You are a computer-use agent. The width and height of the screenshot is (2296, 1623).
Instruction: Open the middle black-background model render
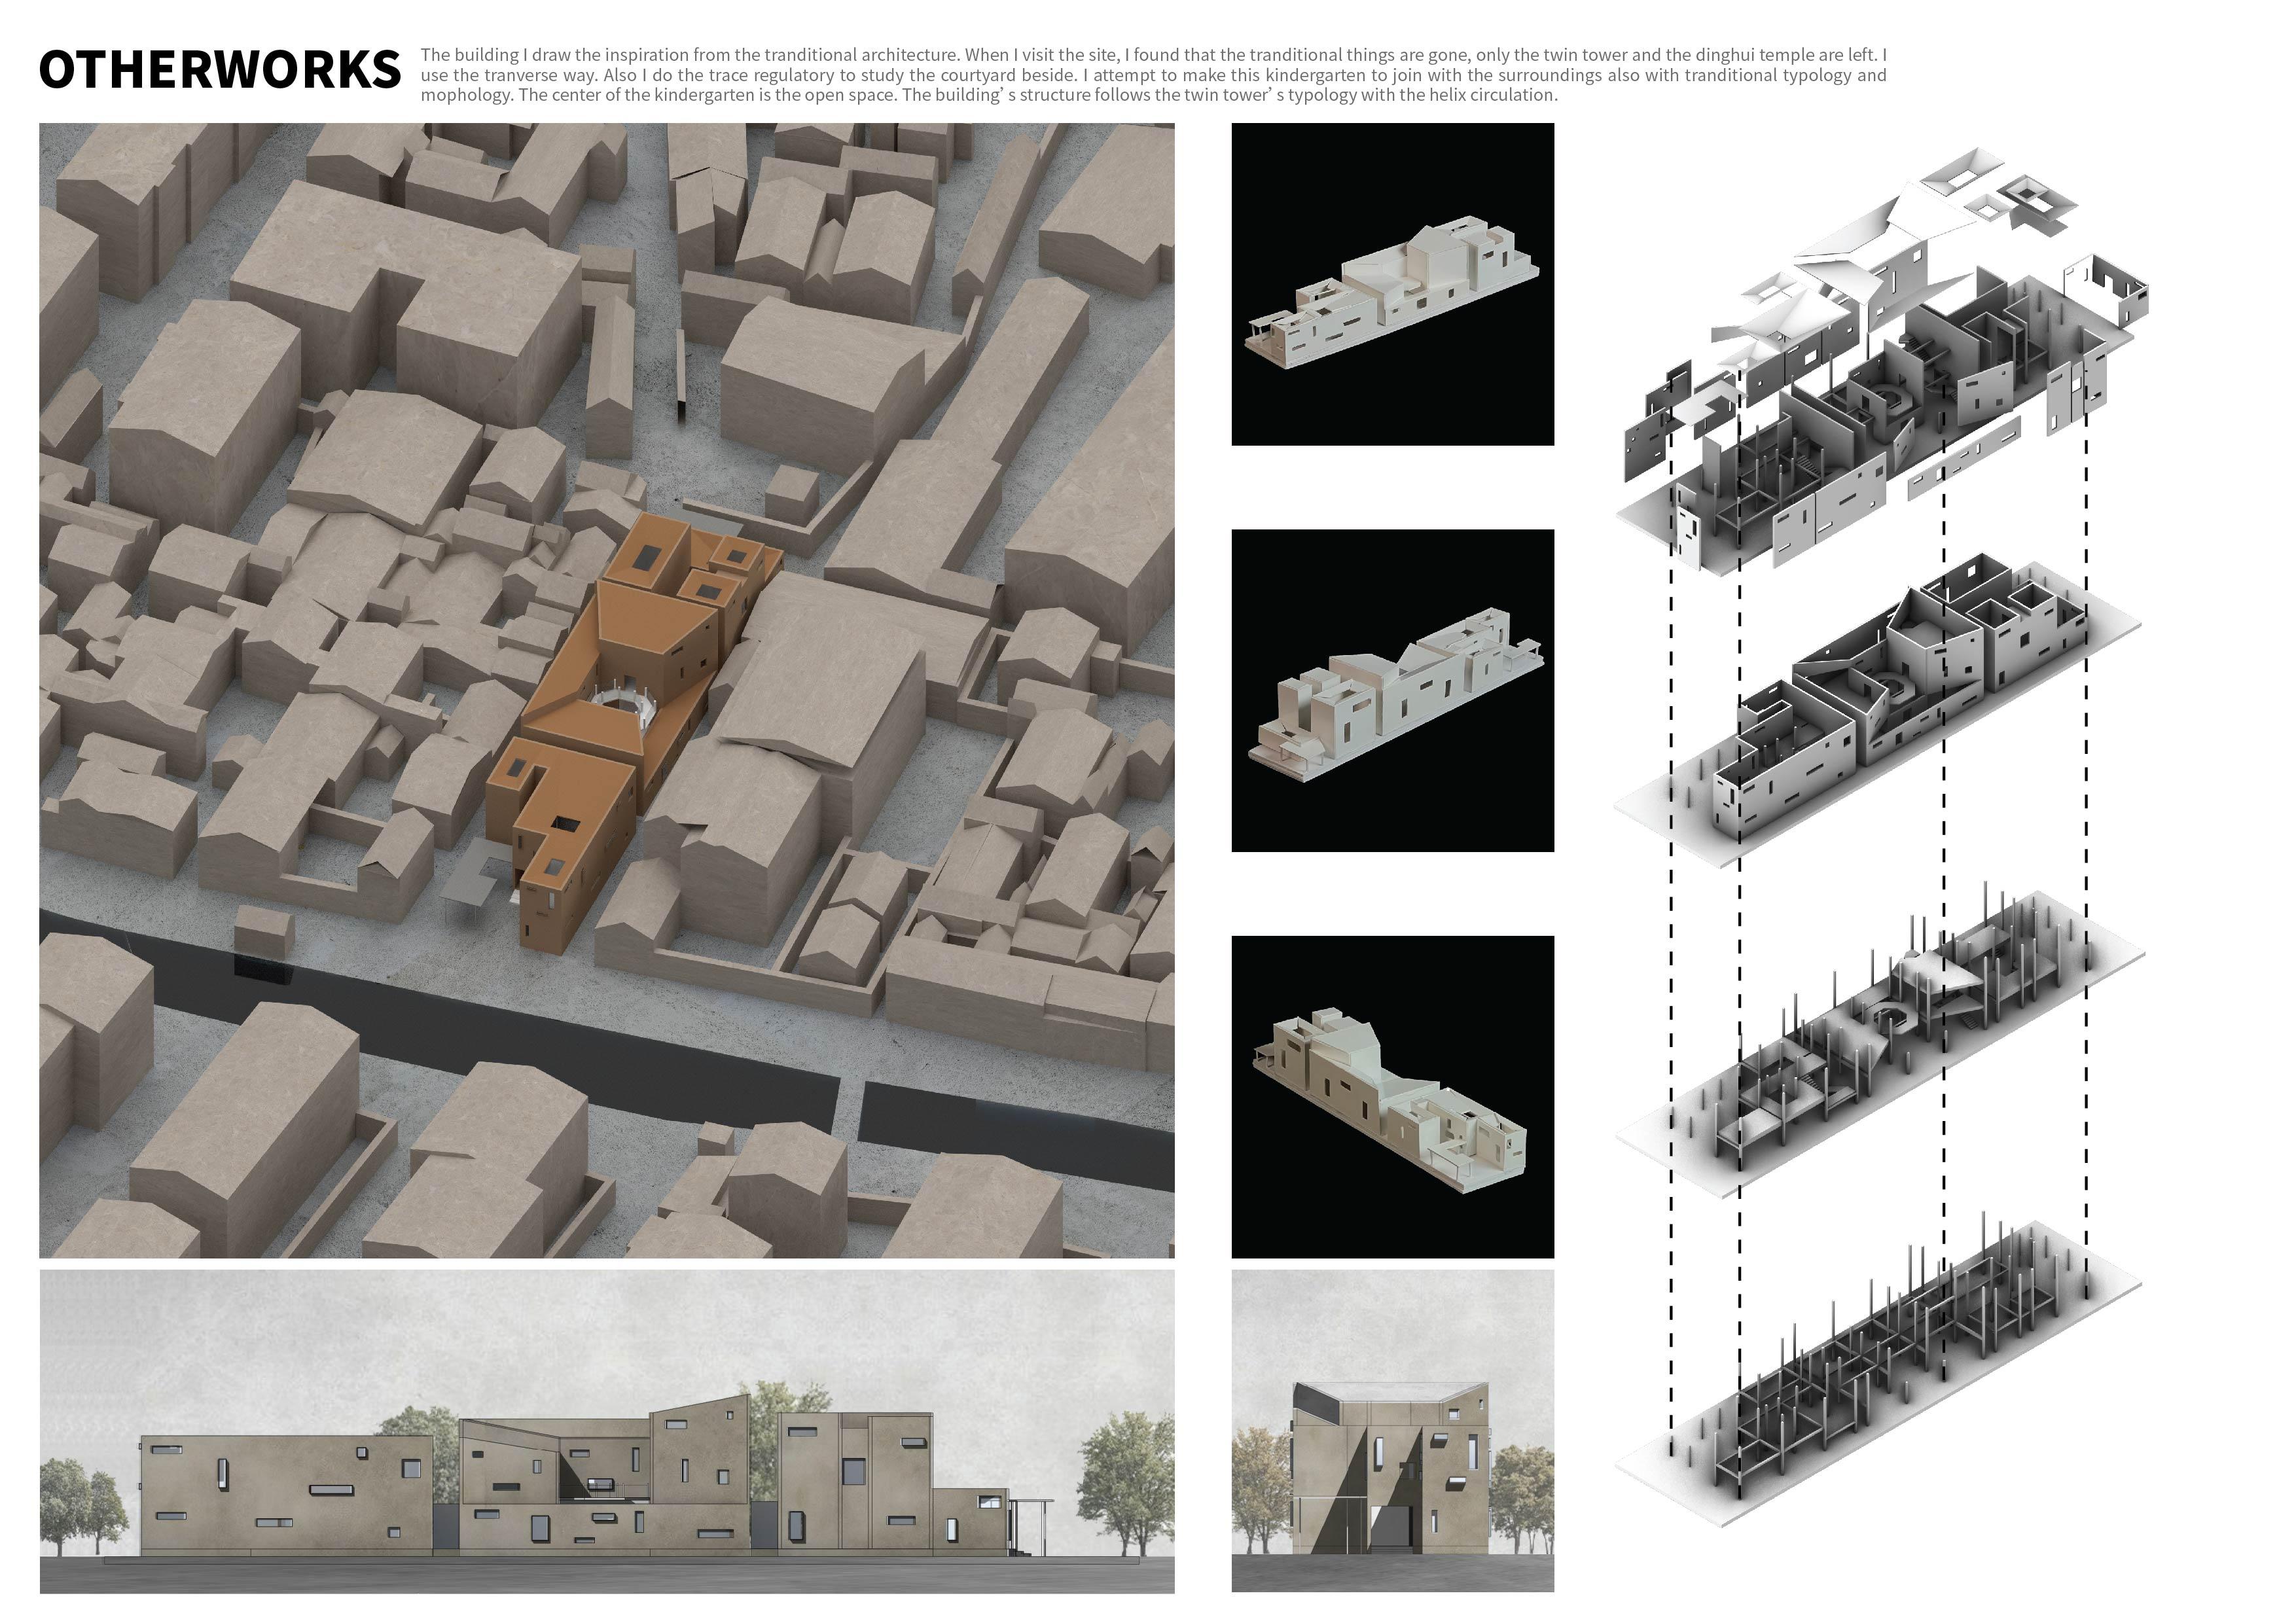pos(1392,691)
